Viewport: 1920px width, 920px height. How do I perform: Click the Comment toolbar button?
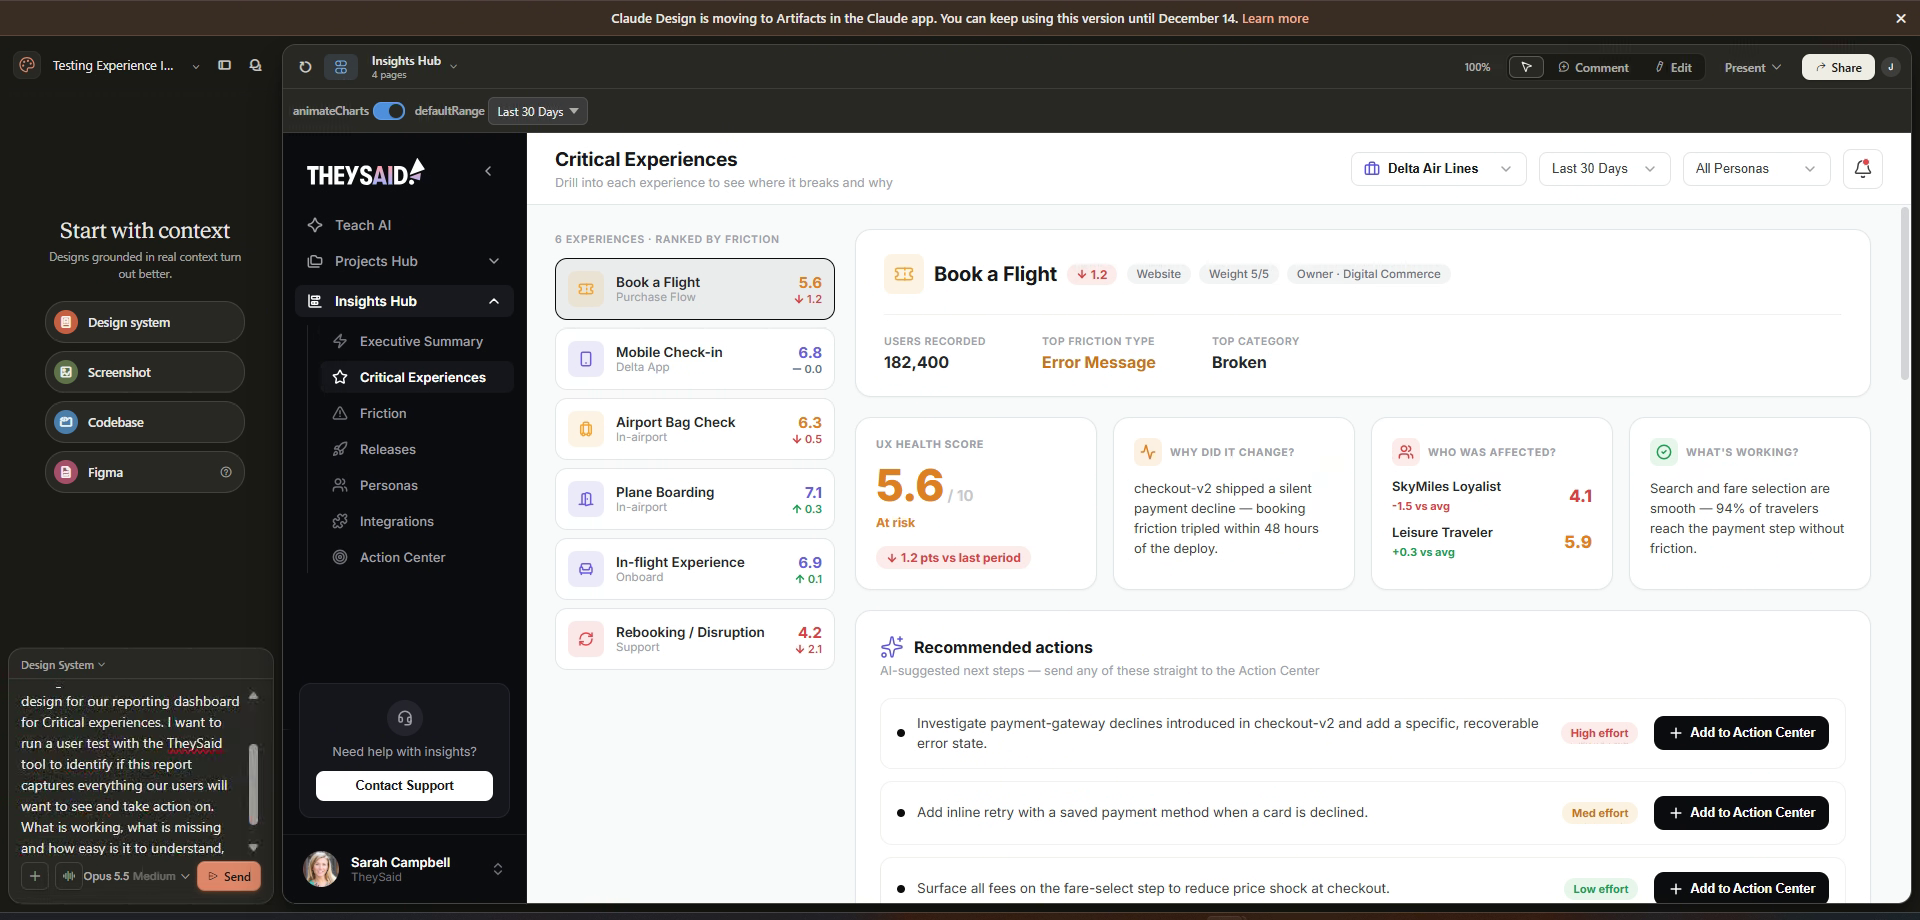[1593, 67]
